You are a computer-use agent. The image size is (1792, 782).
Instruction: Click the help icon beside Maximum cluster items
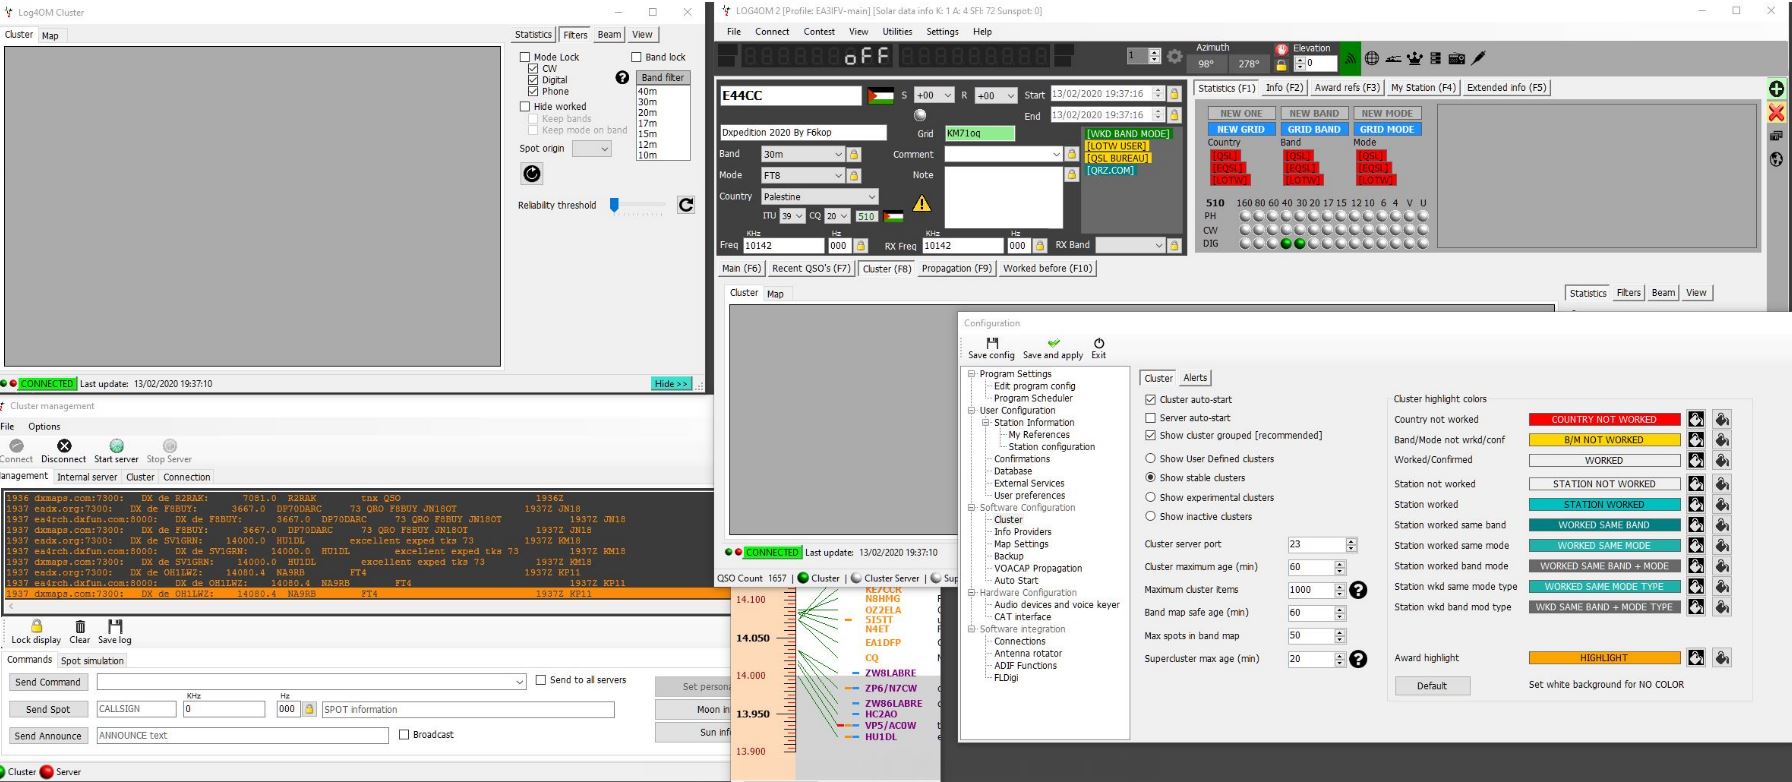tap(1358, 590)
